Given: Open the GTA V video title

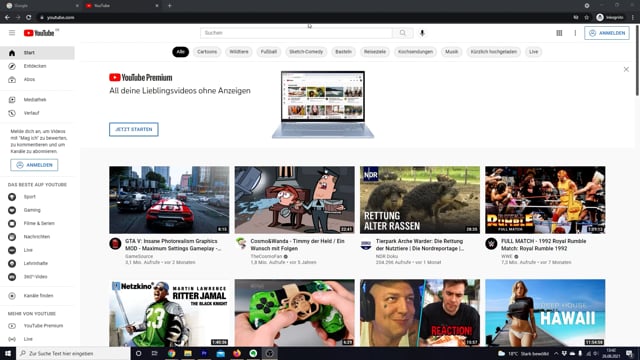Looking at the screenshot, I should tap(173, 245).
